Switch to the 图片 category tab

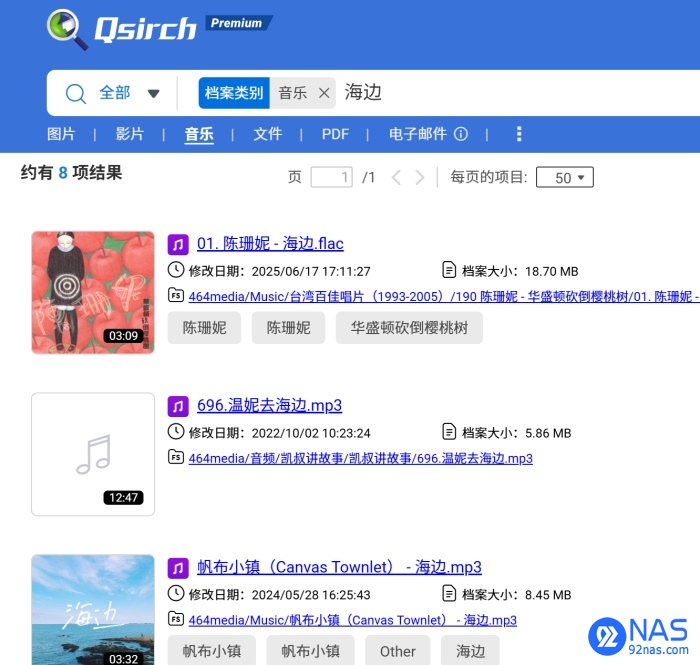click(61, 134)
